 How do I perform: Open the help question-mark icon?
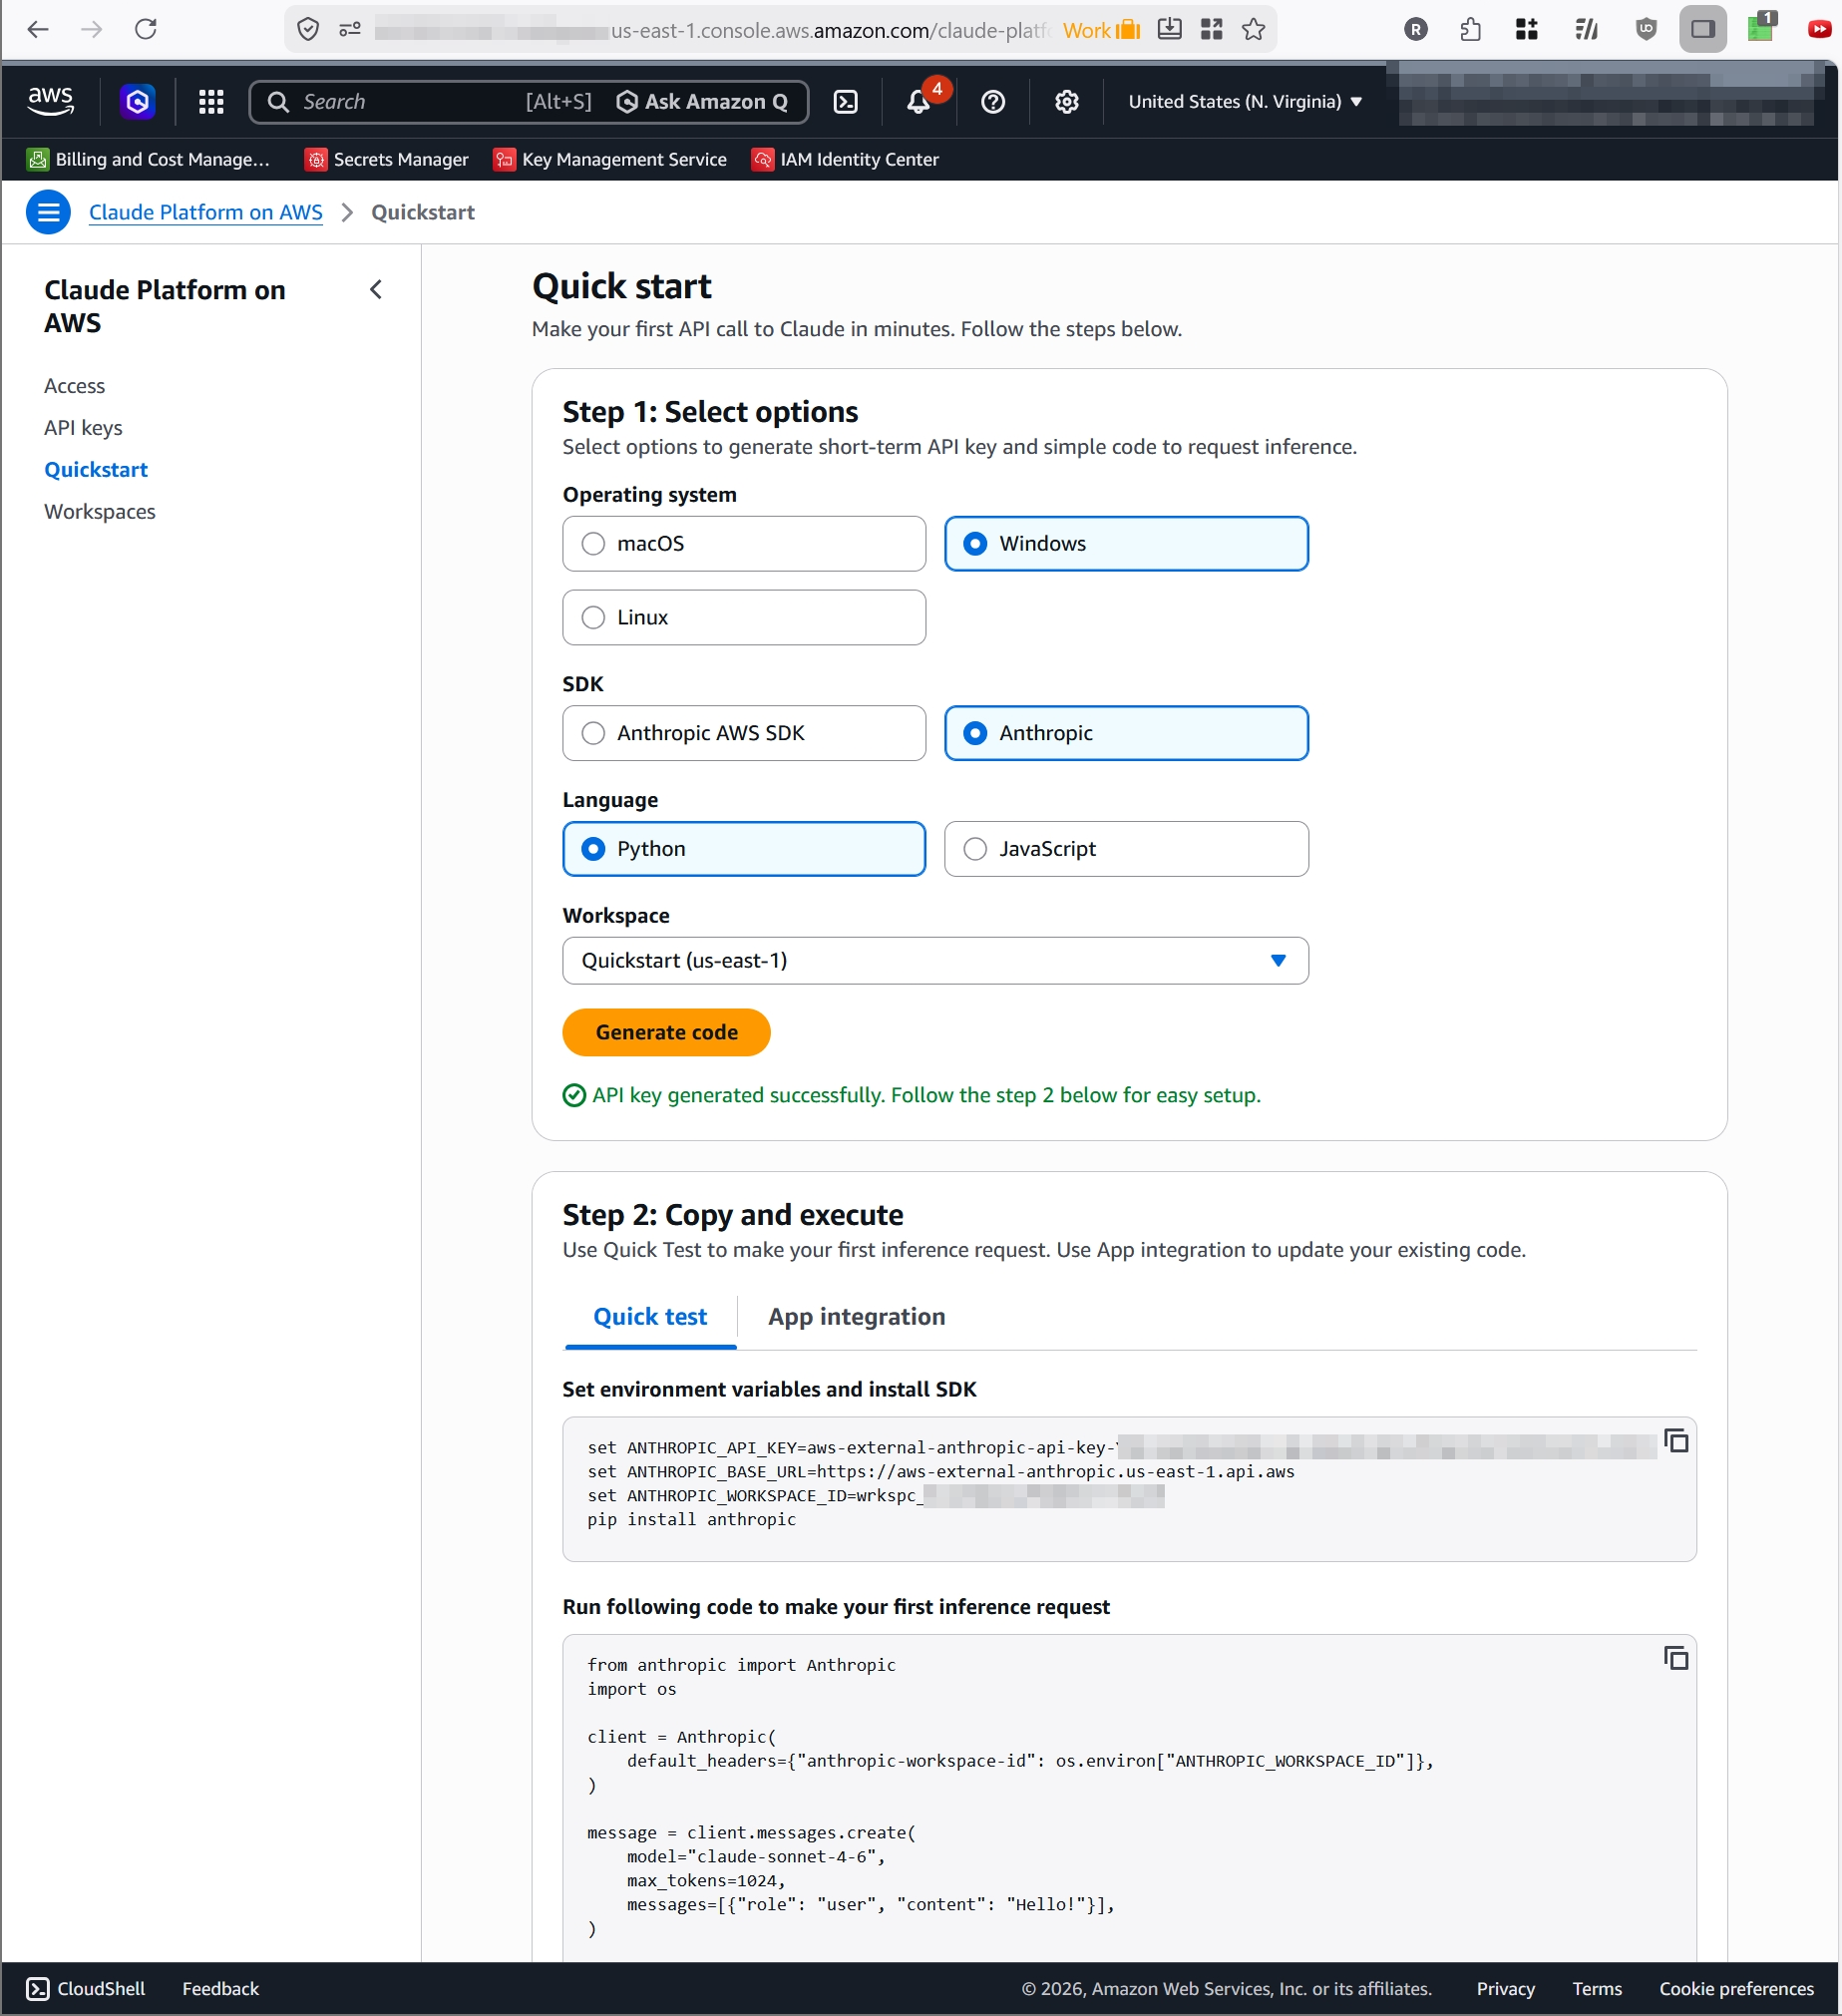click(993, 101)
